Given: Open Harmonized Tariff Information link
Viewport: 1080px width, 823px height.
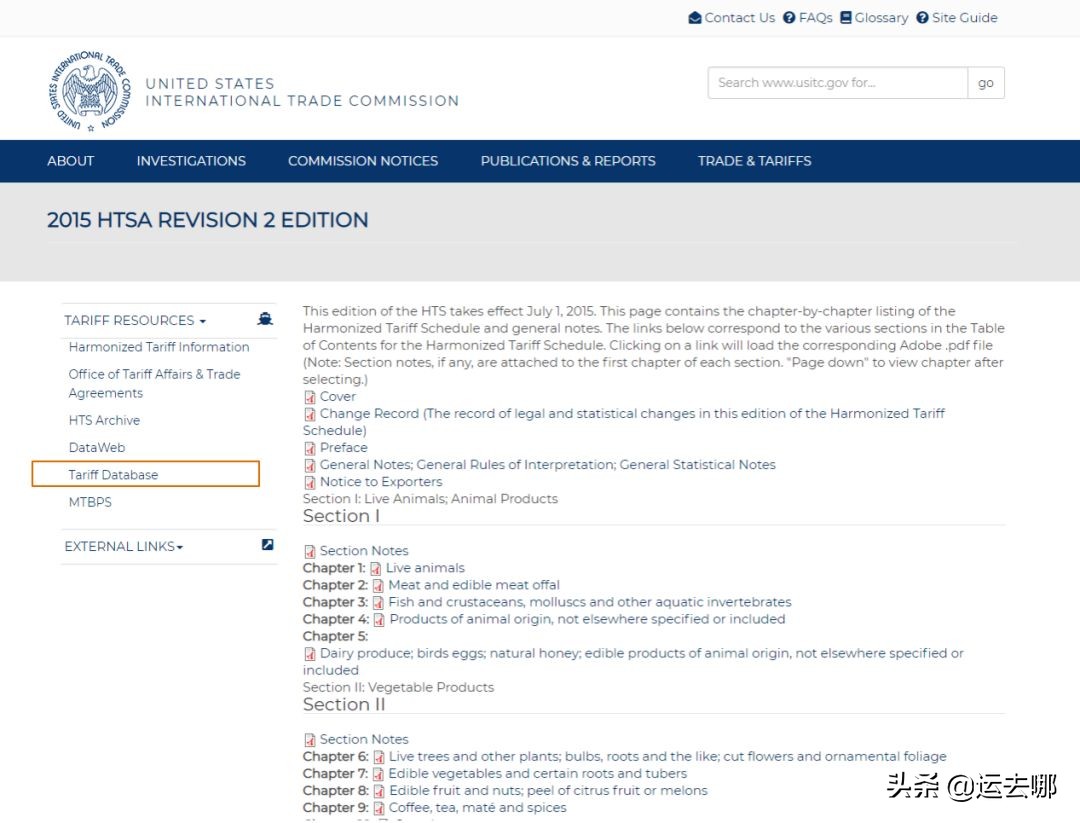Looking at the screenshot, I should pyautogui.click(x=158, y=347).
